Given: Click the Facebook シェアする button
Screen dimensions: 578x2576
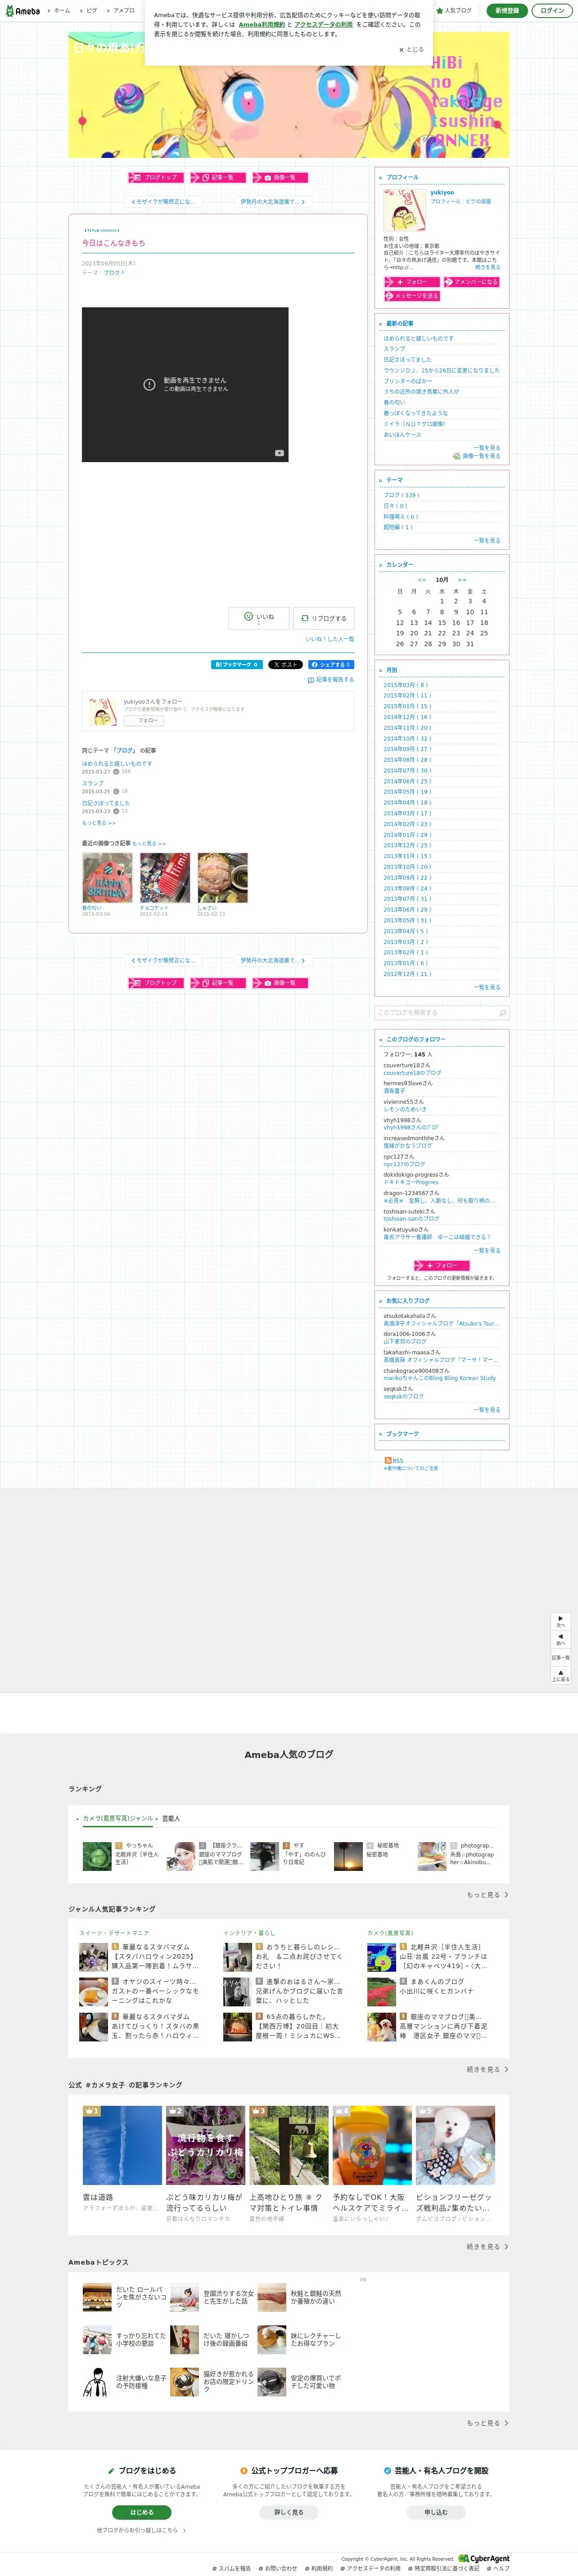Looking at the screenshot, I should point(330,664).
